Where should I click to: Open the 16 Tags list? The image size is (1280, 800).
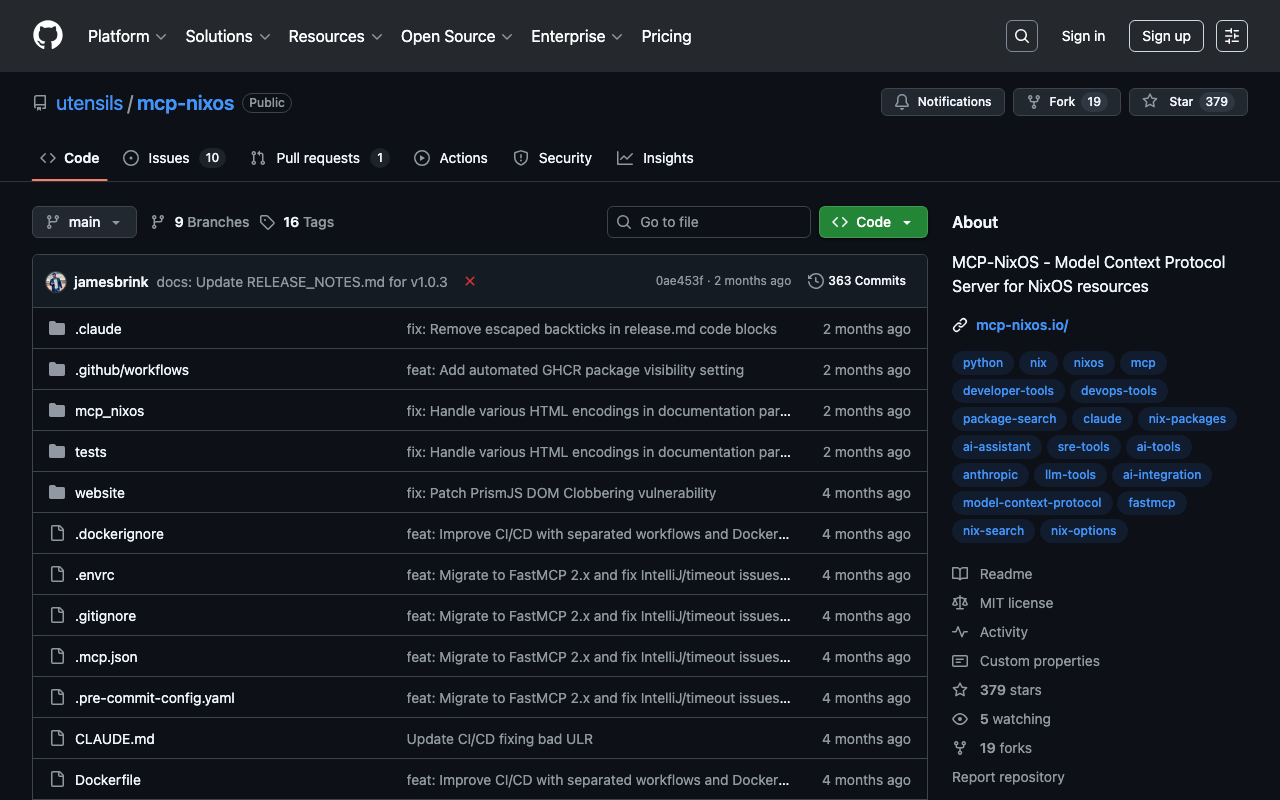[x=297, y=222]
